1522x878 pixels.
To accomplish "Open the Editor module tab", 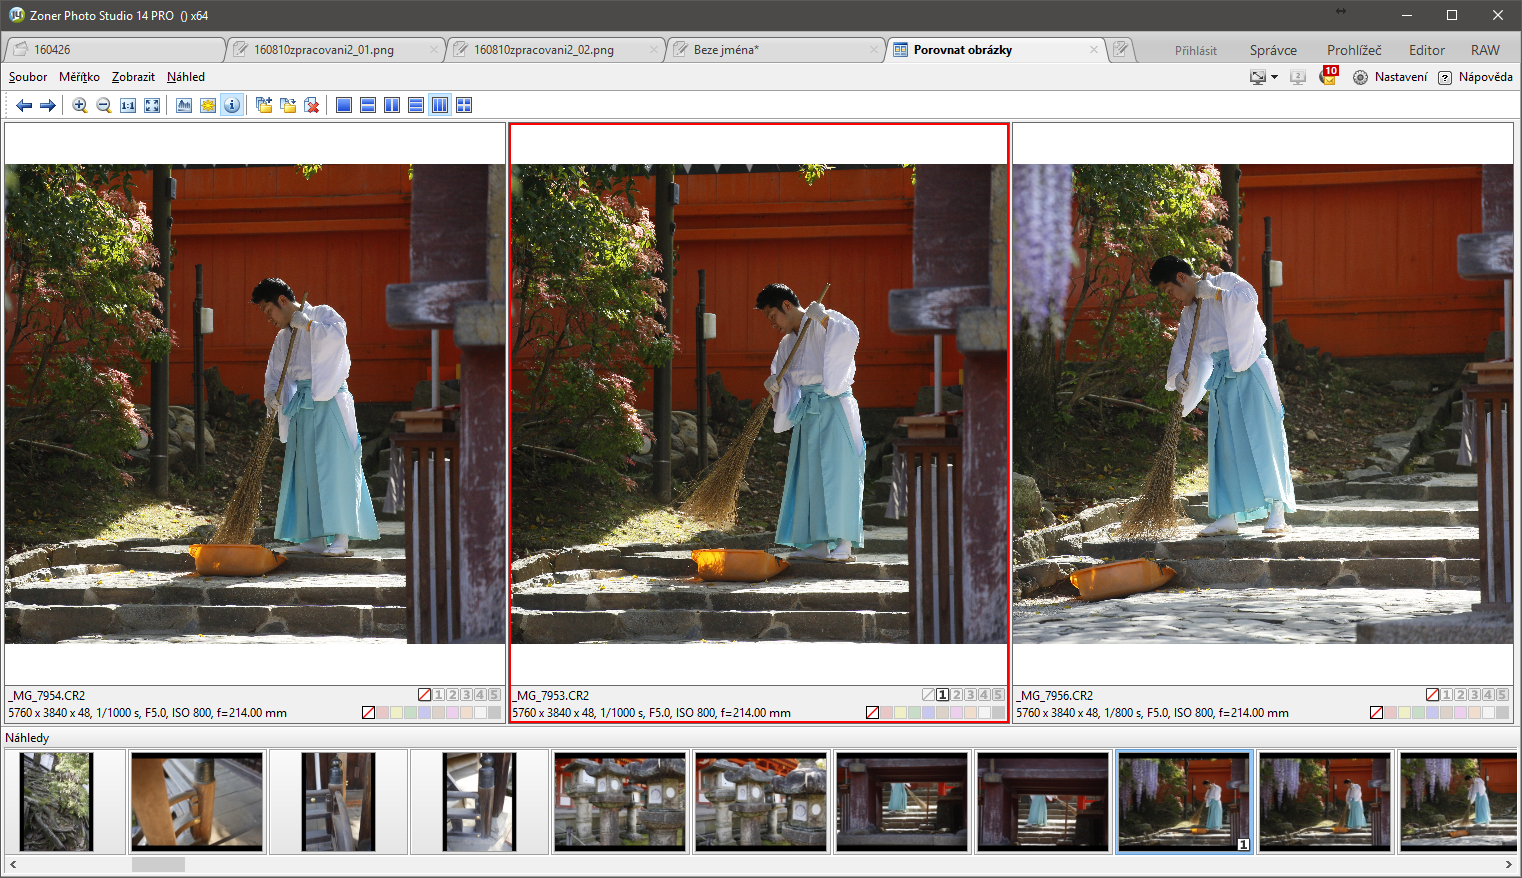I will coord(1426,50).
